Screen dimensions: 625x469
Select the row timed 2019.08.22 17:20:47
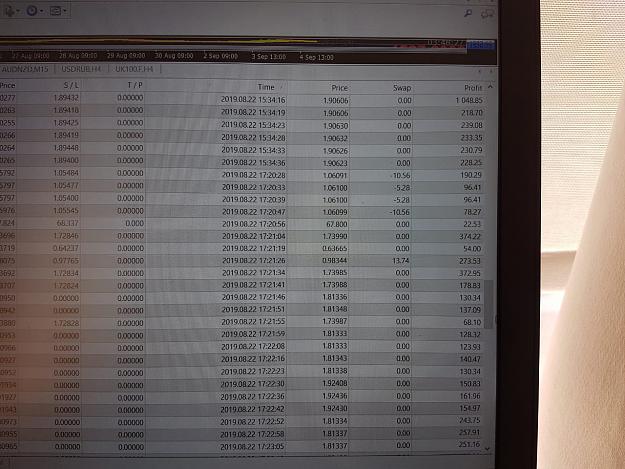pos(242,212)
